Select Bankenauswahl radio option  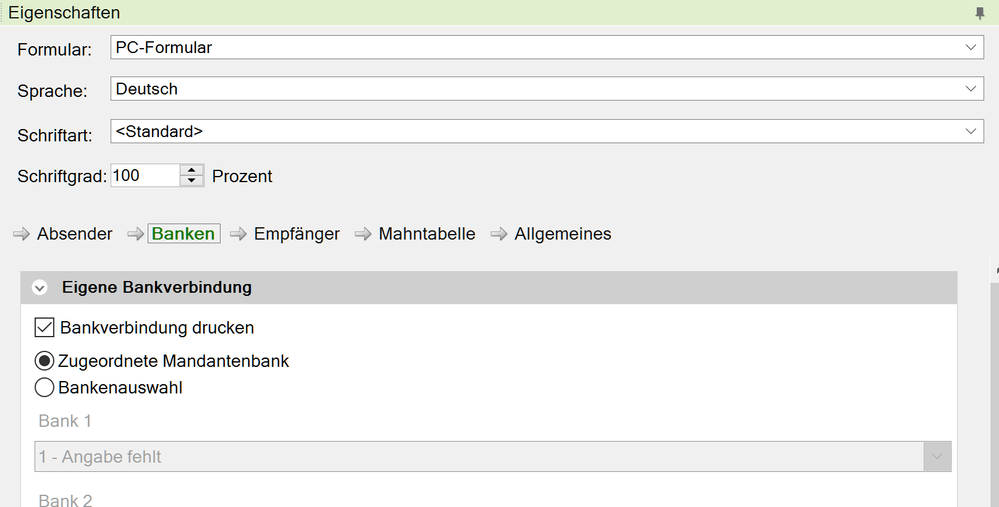point(44,387)
